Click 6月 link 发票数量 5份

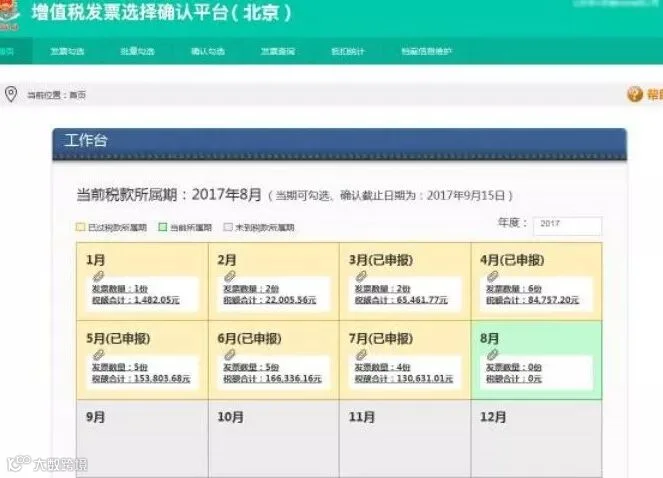click(x=251, y=367)
